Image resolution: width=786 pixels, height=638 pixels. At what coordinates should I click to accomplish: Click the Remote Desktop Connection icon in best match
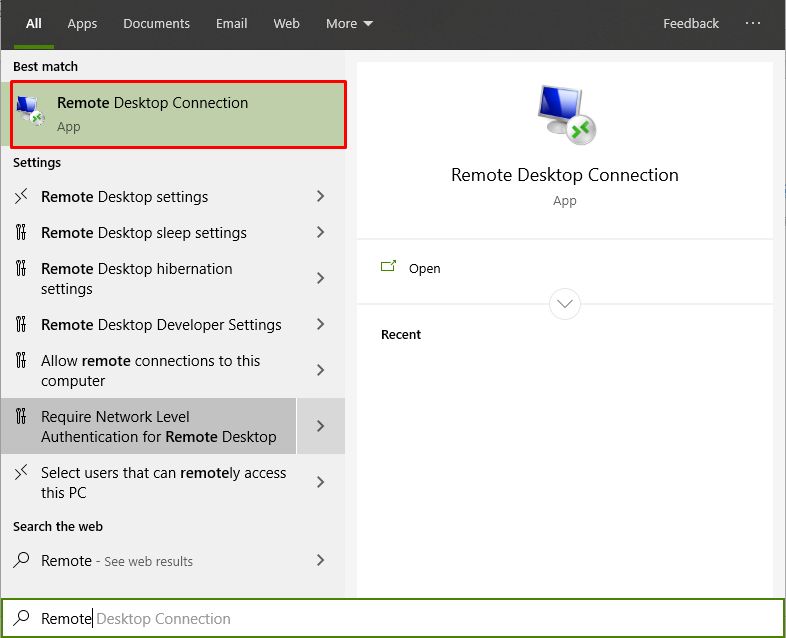pos(31,111)
